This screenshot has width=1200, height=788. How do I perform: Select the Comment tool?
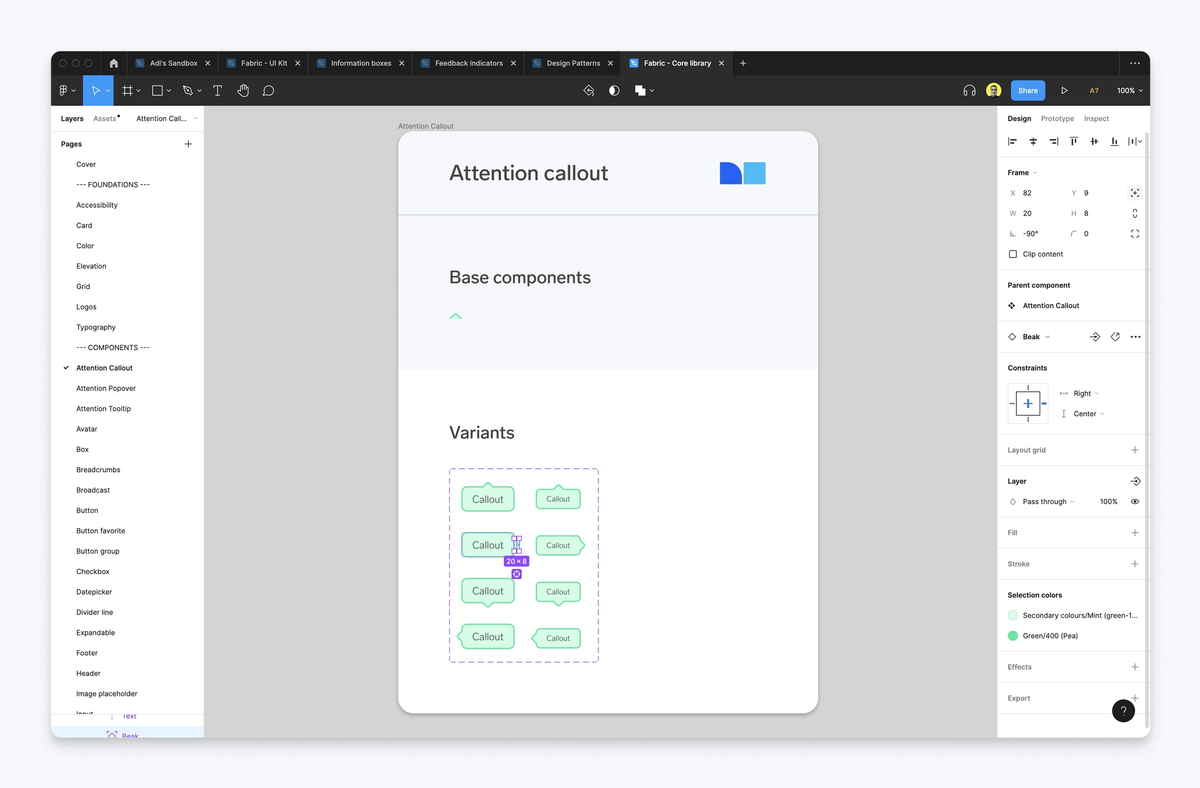tap(268, 90)
